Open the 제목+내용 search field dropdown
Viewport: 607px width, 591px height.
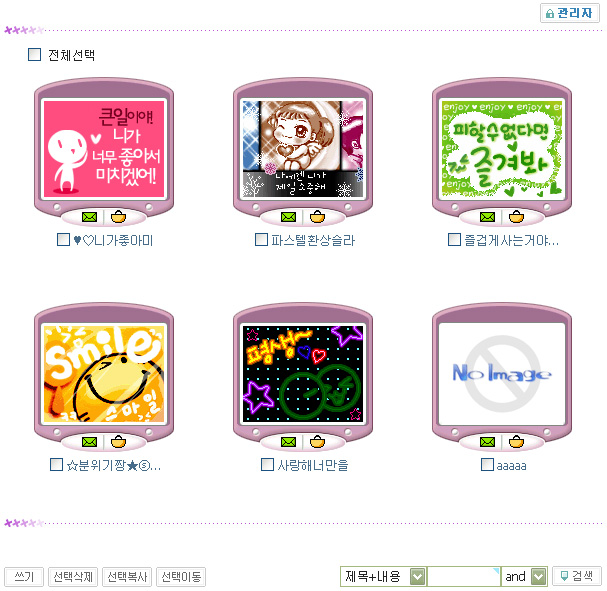coord(417,576)
